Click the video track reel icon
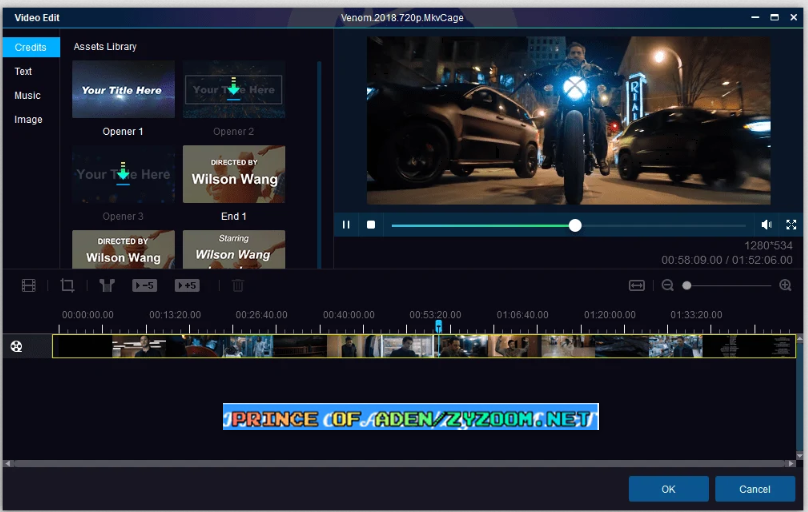808x512 pixels. coord(16,347)
